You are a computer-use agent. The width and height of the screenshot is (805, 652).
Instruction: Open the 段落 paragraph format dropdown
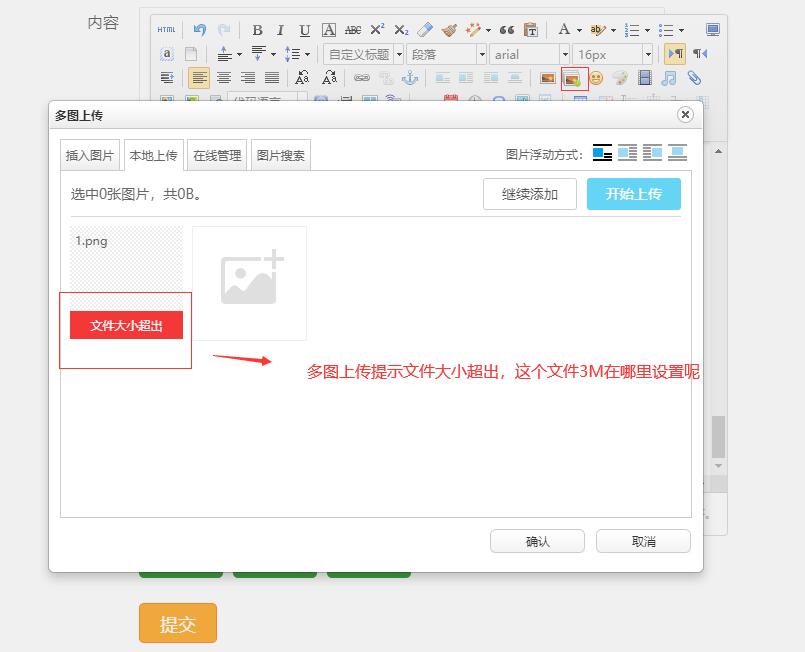pyautogui.click(x=446, y=54)
